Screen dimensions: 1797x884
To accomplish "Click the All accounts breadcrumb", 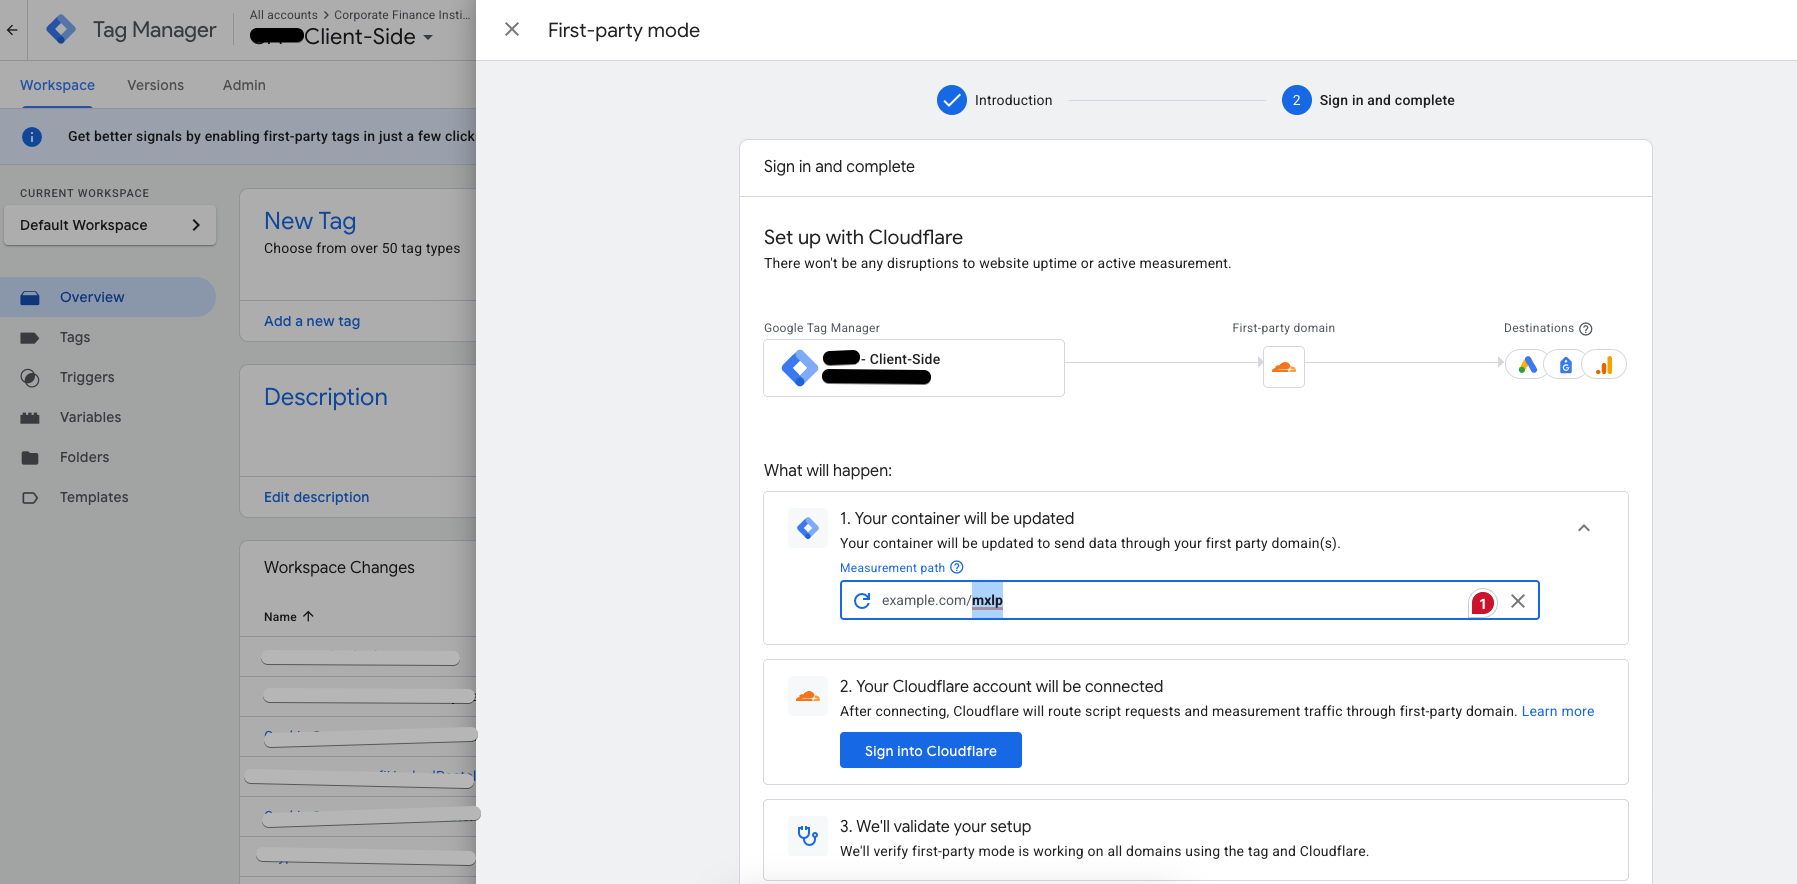I will click(x=284, y=15).
